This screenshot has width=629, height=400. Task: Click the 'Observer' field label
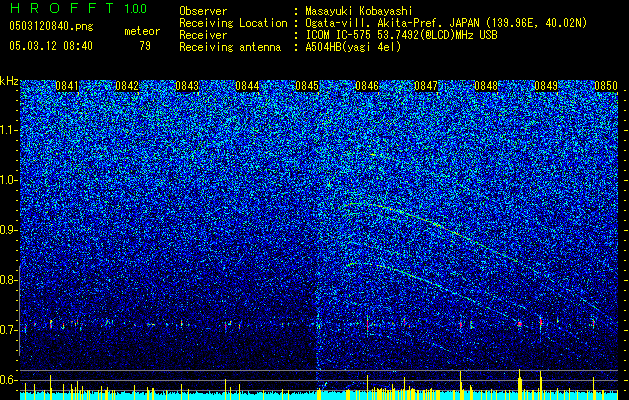point(203,11)
